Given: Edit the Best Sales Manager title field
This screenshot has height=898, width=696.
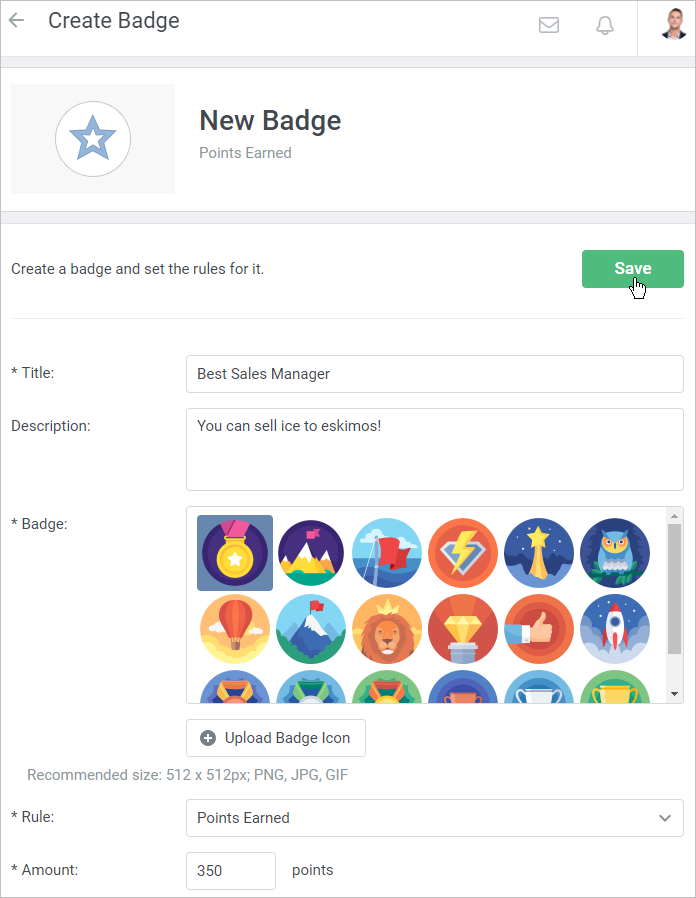Looking at the screenshot, I should pyautogui.click(x=434, y=372).
